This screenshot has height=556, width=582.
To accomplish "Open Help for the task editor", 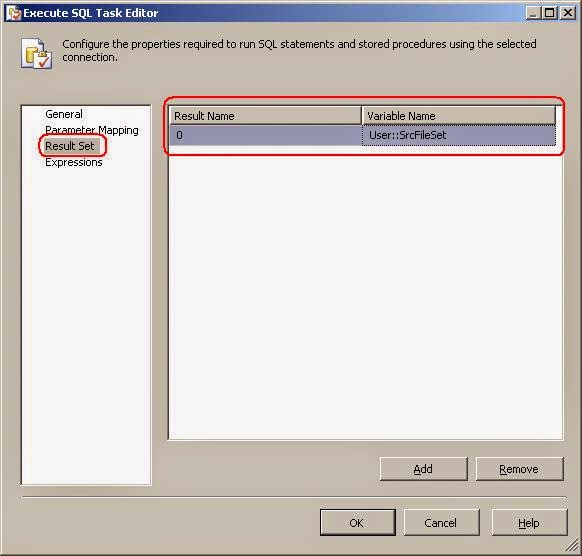I will [529, 523].
